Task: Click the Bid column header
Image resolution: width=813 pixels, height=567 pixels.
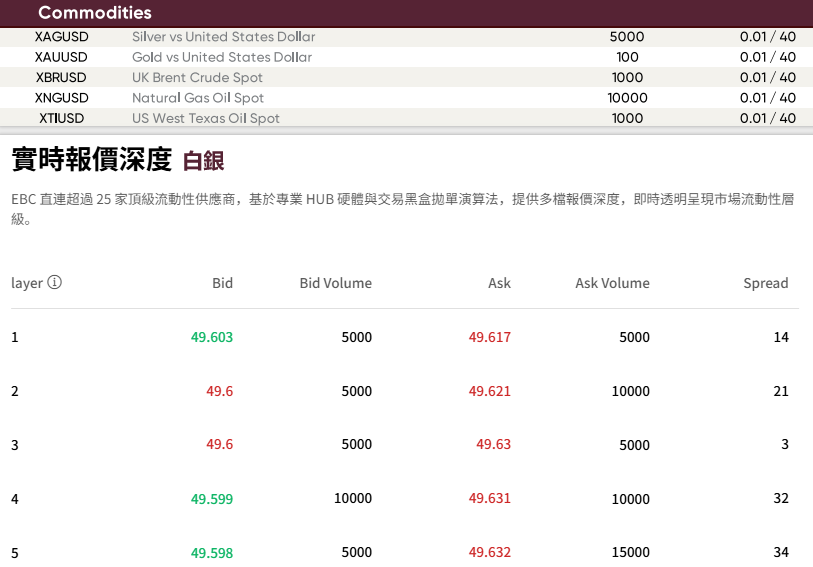Action: point(222,283)
